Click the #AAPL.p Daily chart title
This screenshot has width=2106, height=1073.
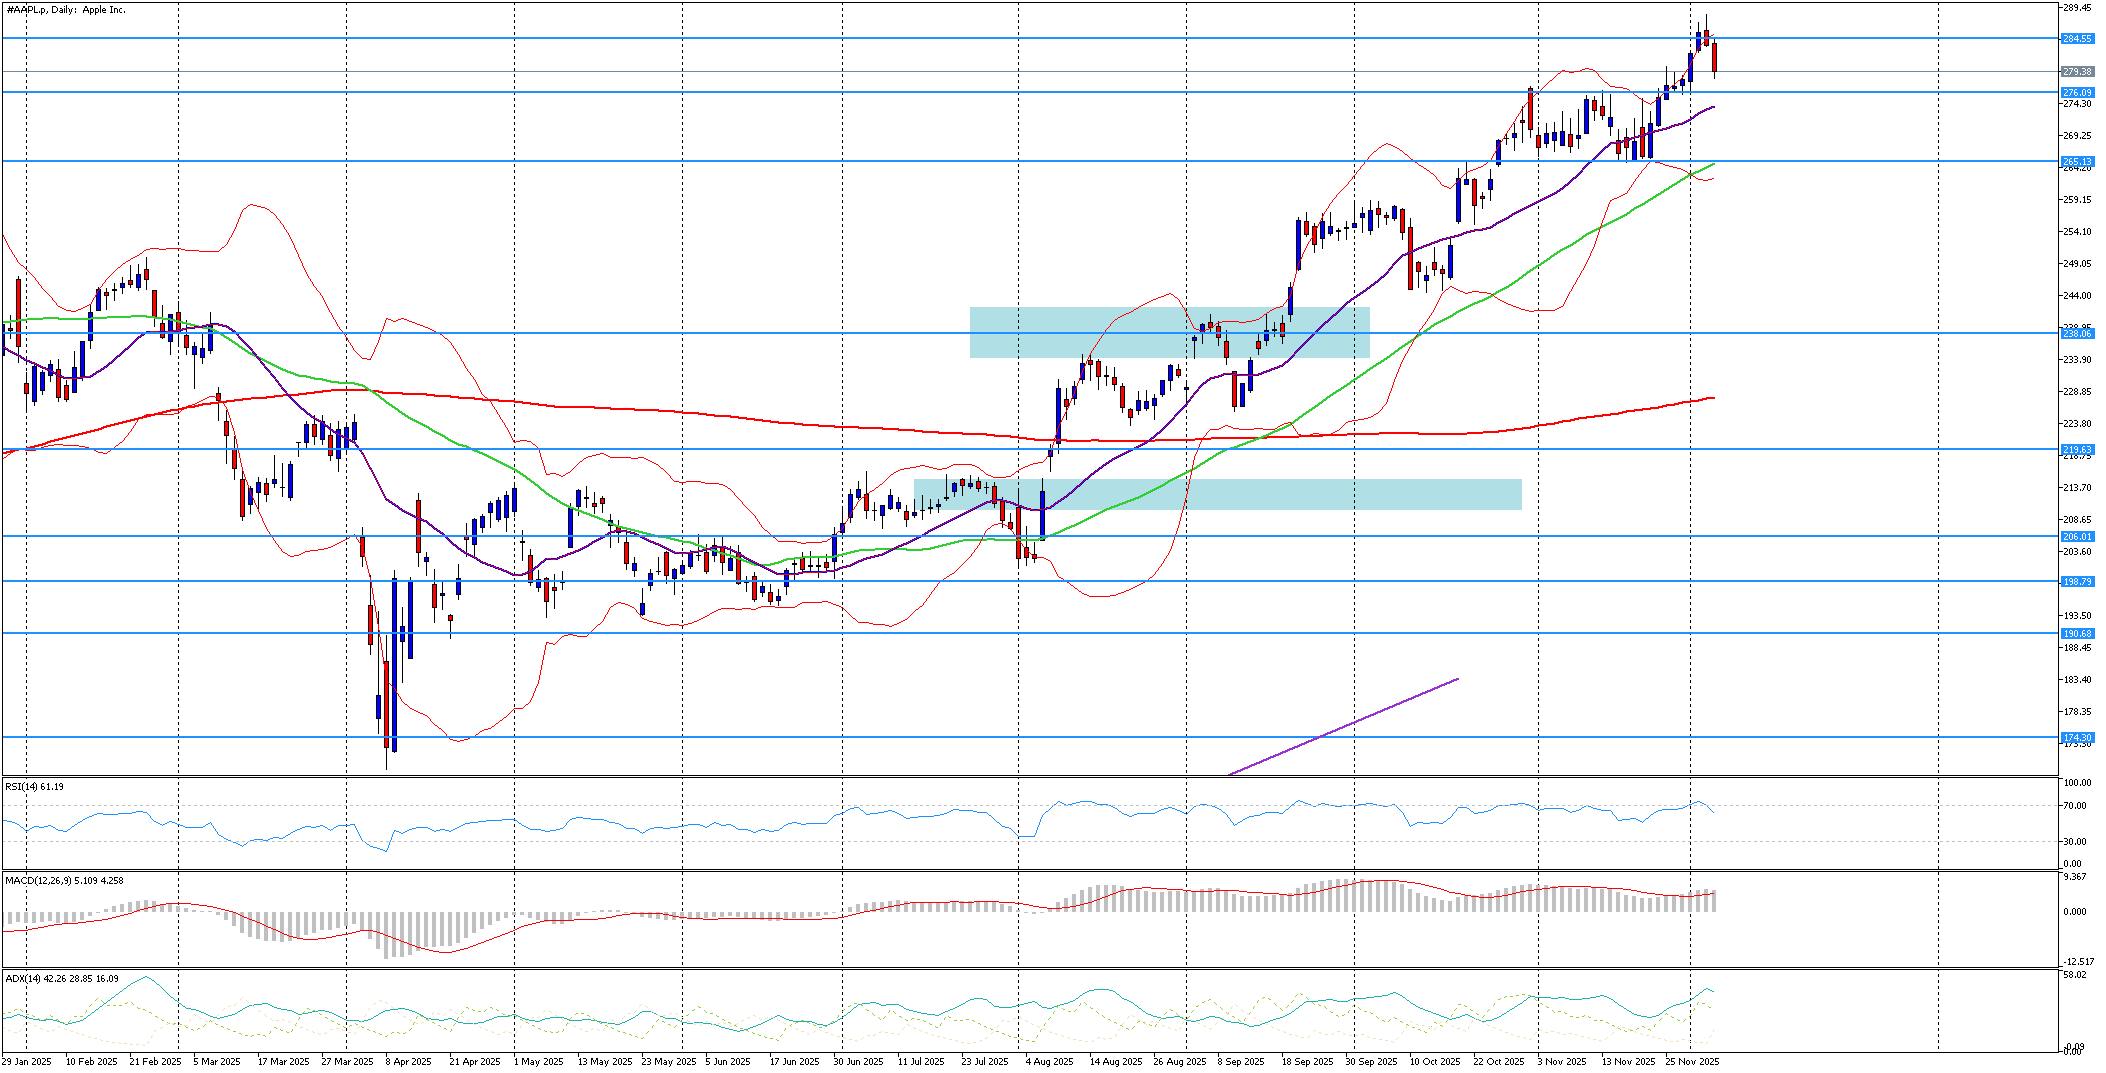point(66,10)
